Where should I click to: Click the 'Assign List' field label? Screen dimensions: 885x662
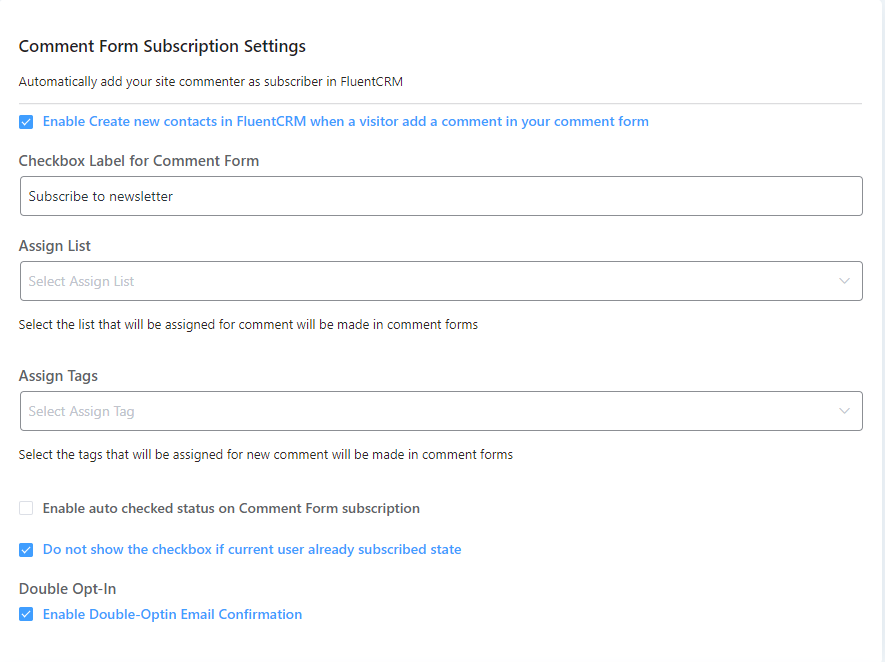pyautogui.click(x=55, y=246)
